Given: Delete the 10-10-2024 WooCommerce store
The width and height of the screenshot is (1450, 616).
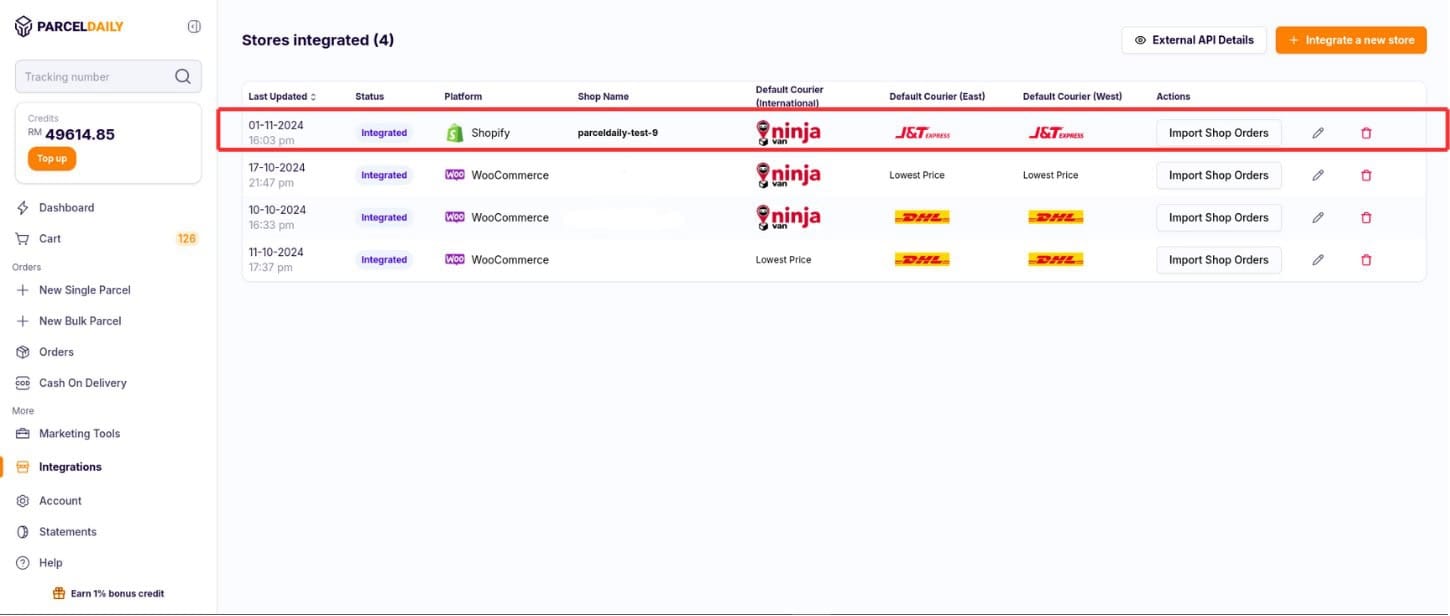Looking at the screenshot, I should tap(1366, 217).
